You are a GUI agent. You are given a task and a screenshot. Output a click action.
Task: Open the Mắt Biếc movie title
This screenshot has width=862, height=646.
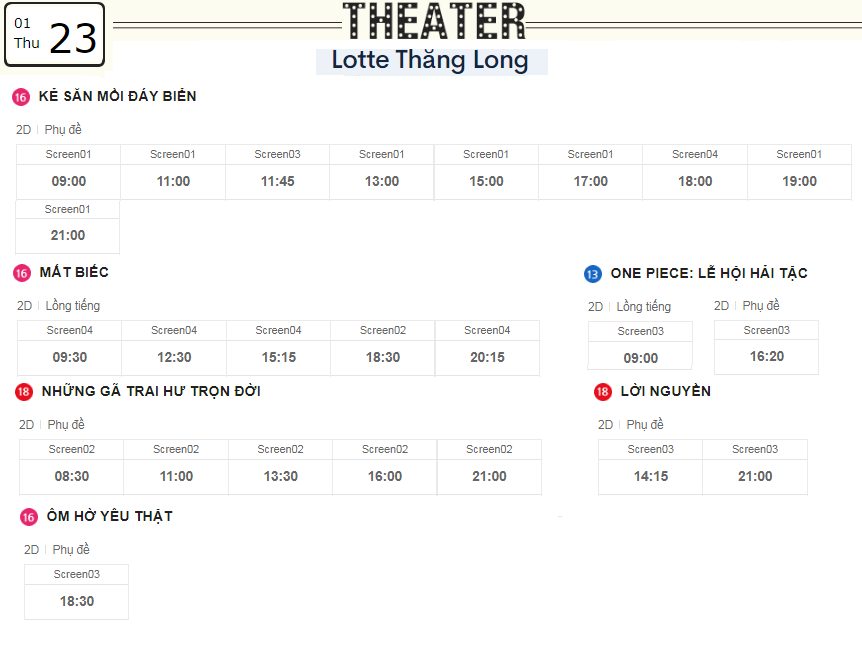pyautogui.click(x=74, y=272)
